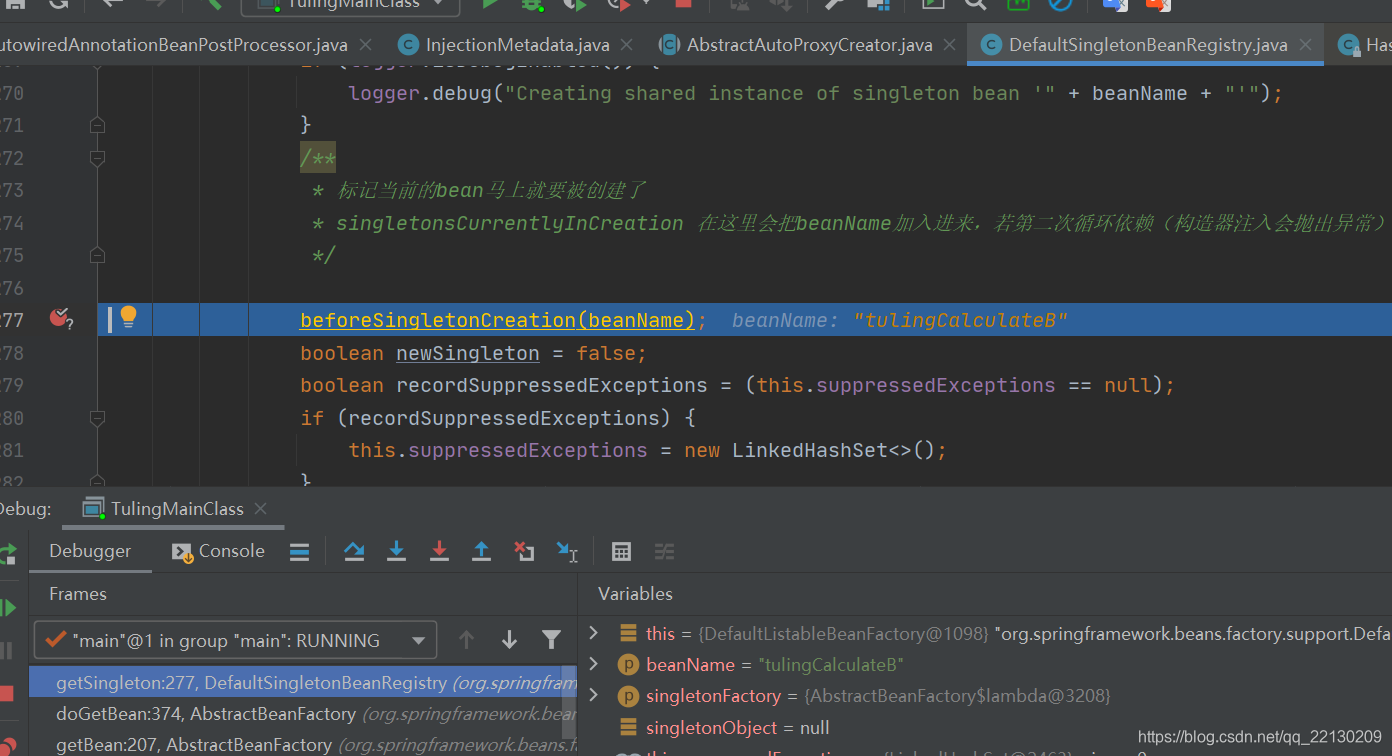1392x756 pixels.
Task: Click the Debug bug icon in top toolbar
Action: point(531,4)
